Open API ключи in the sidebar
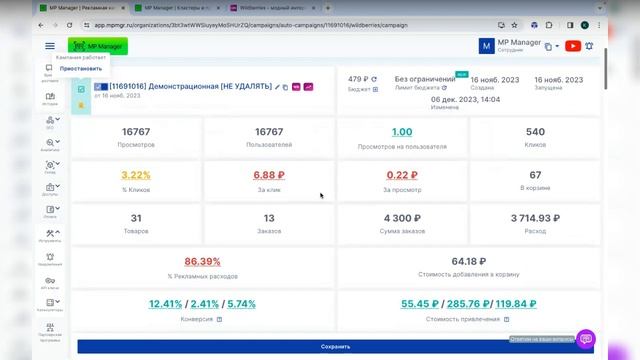This screenshot has width=640, height=360. point(50,283)
